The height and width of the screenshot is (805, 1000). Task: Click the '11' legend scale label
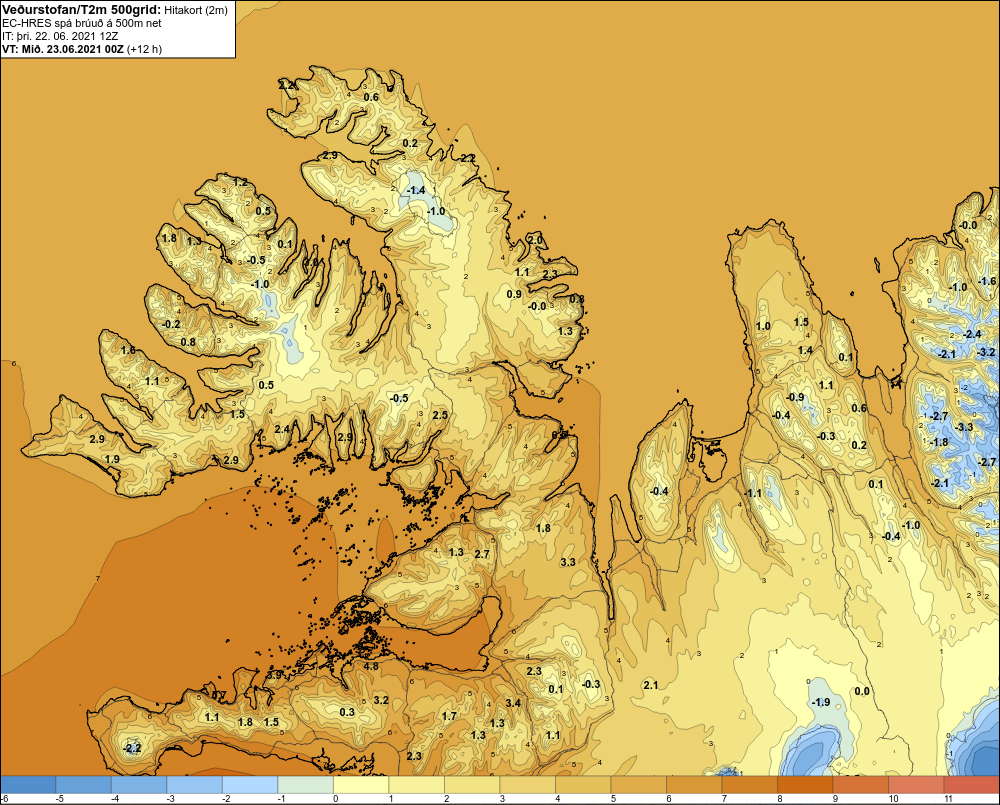coord(948,799)
